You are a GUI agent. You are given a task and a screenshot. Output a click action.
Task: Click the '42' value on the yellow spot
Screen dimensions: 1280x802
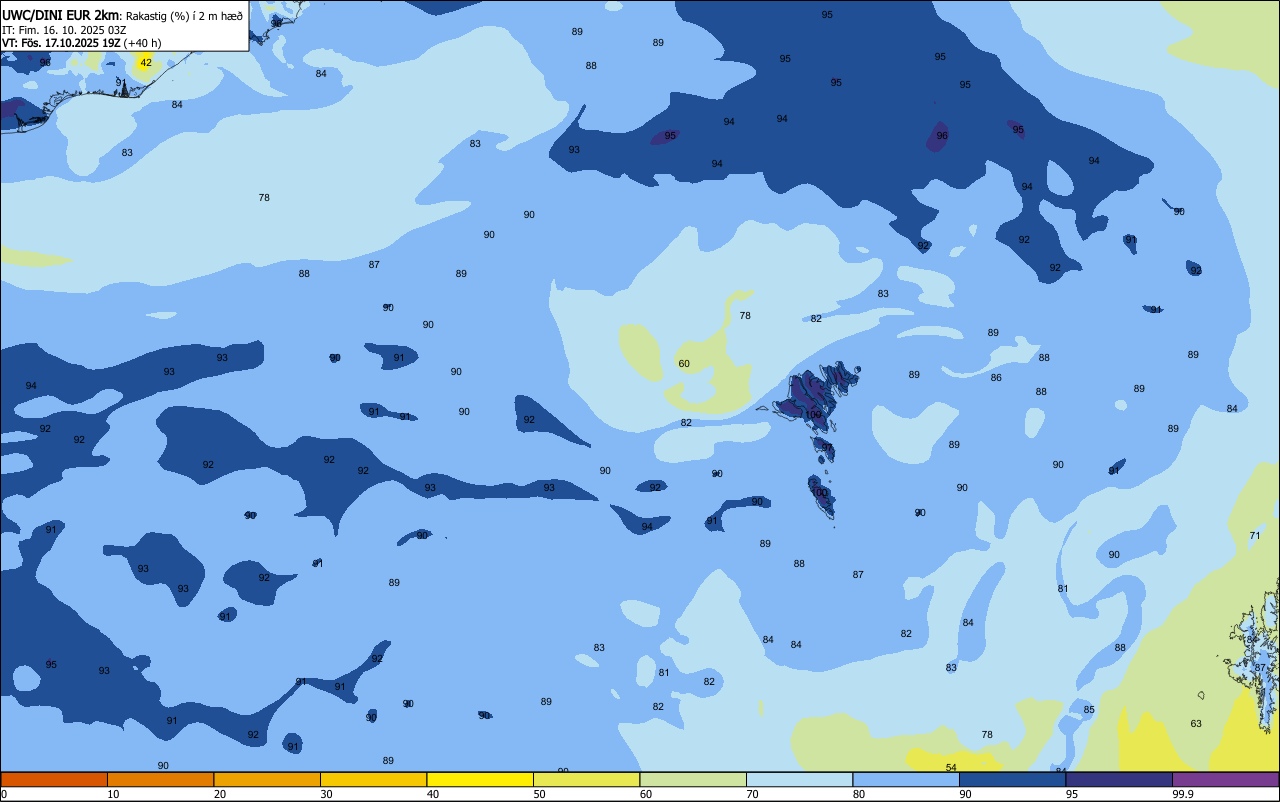(x=146, y=62)
